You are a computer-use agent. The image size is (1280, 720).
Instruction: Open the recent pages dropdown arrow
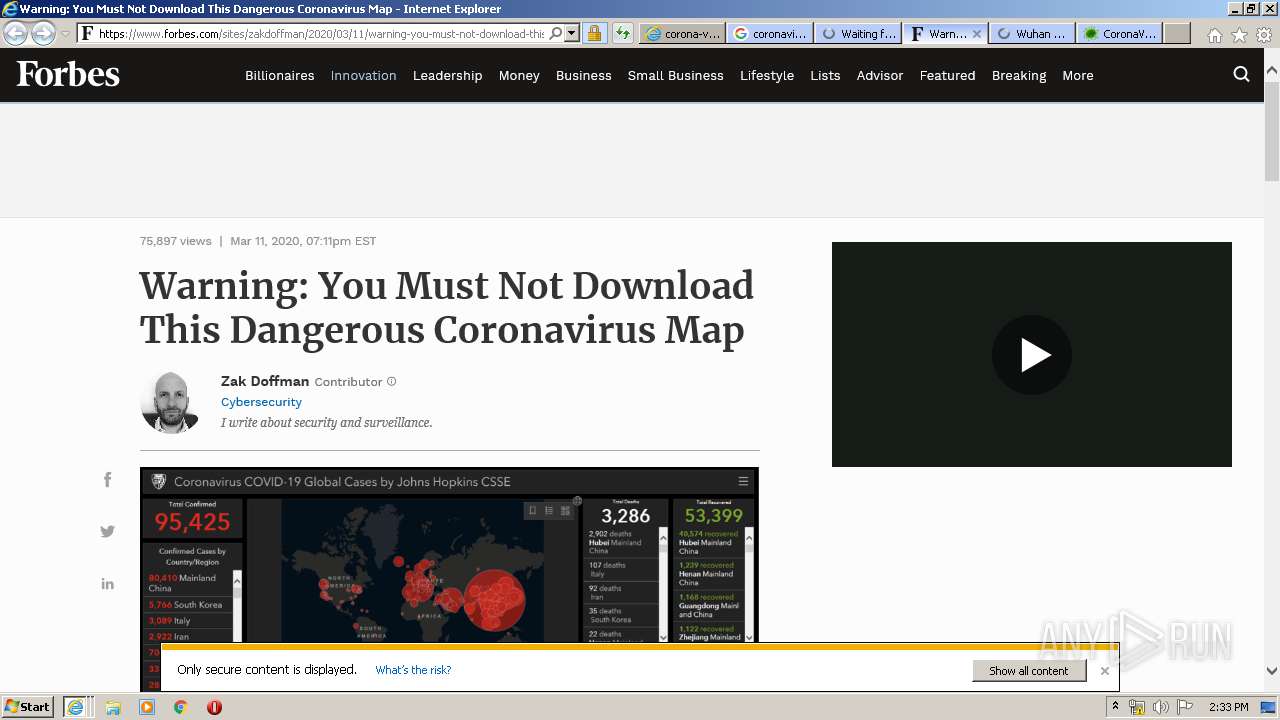(66, 33)
